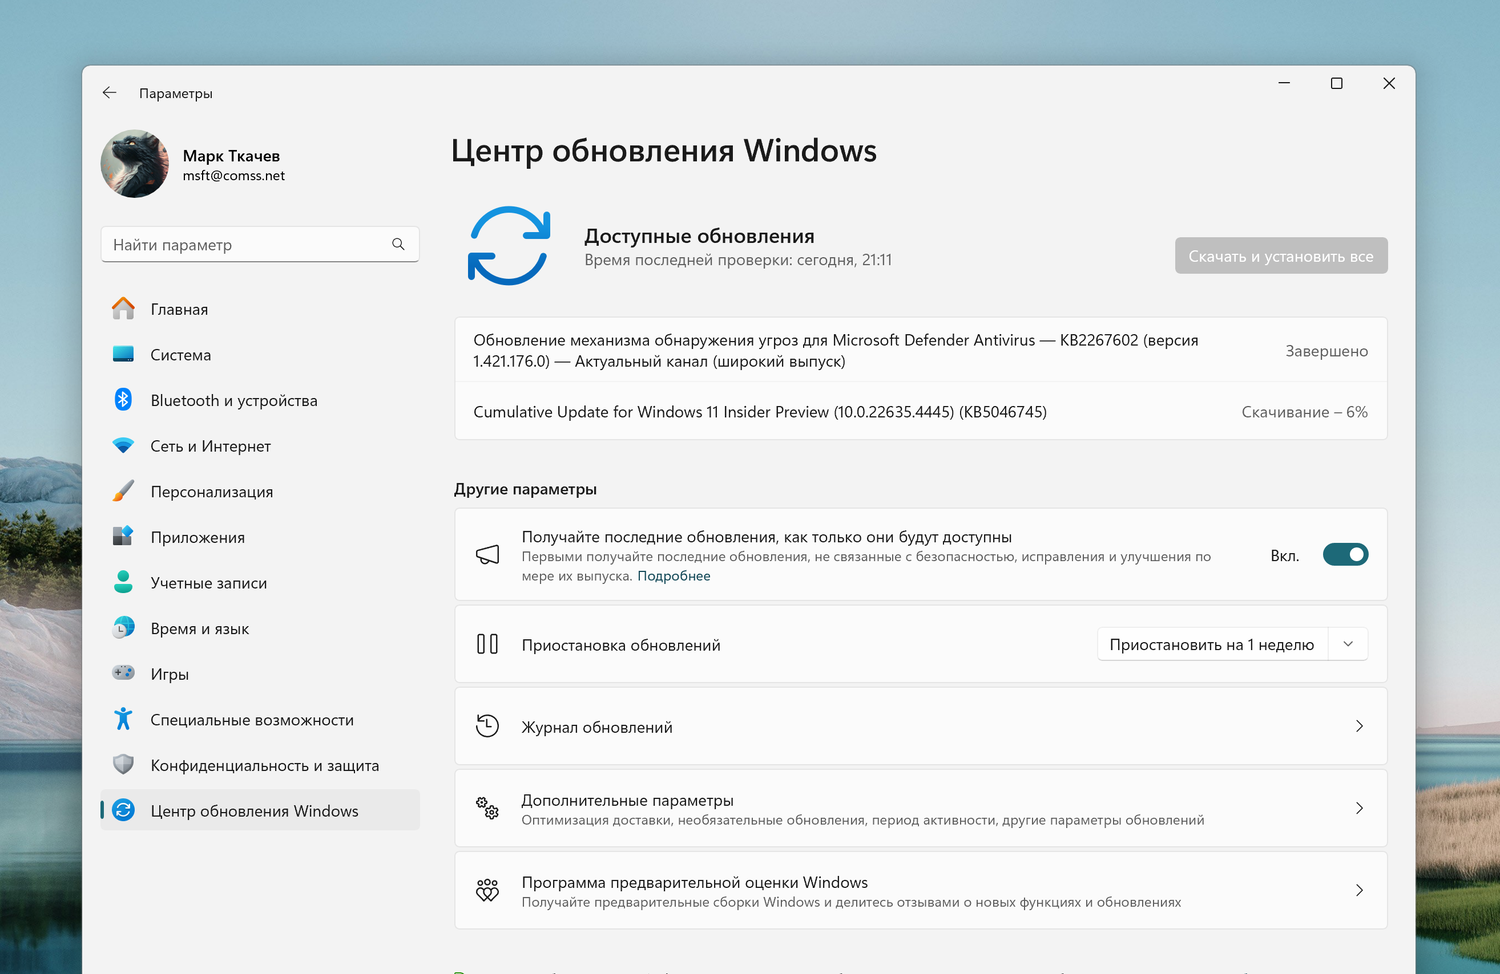
Task: Click the Другие параметры heading
Action: [x=525, y=489]
